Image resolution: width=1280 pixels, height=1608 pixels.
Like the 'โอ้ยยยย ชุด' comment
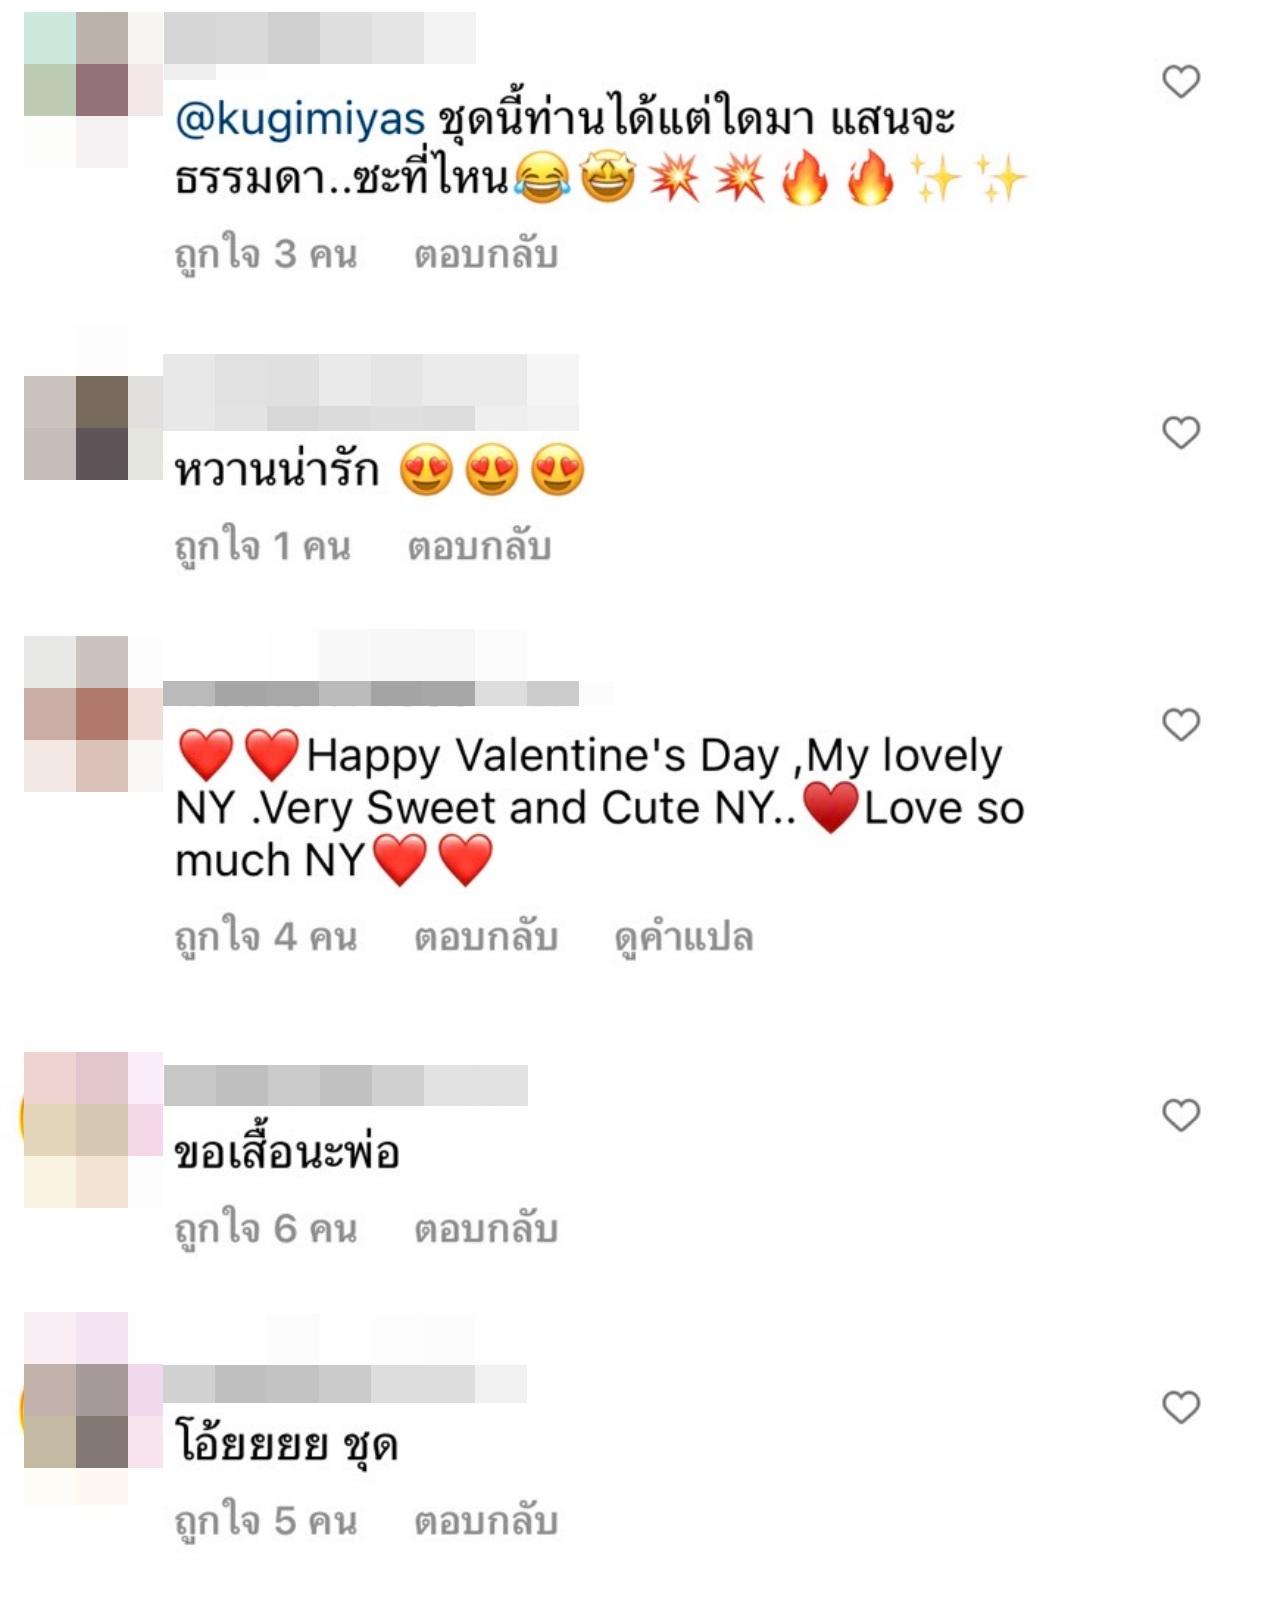coord(1181,1407)
